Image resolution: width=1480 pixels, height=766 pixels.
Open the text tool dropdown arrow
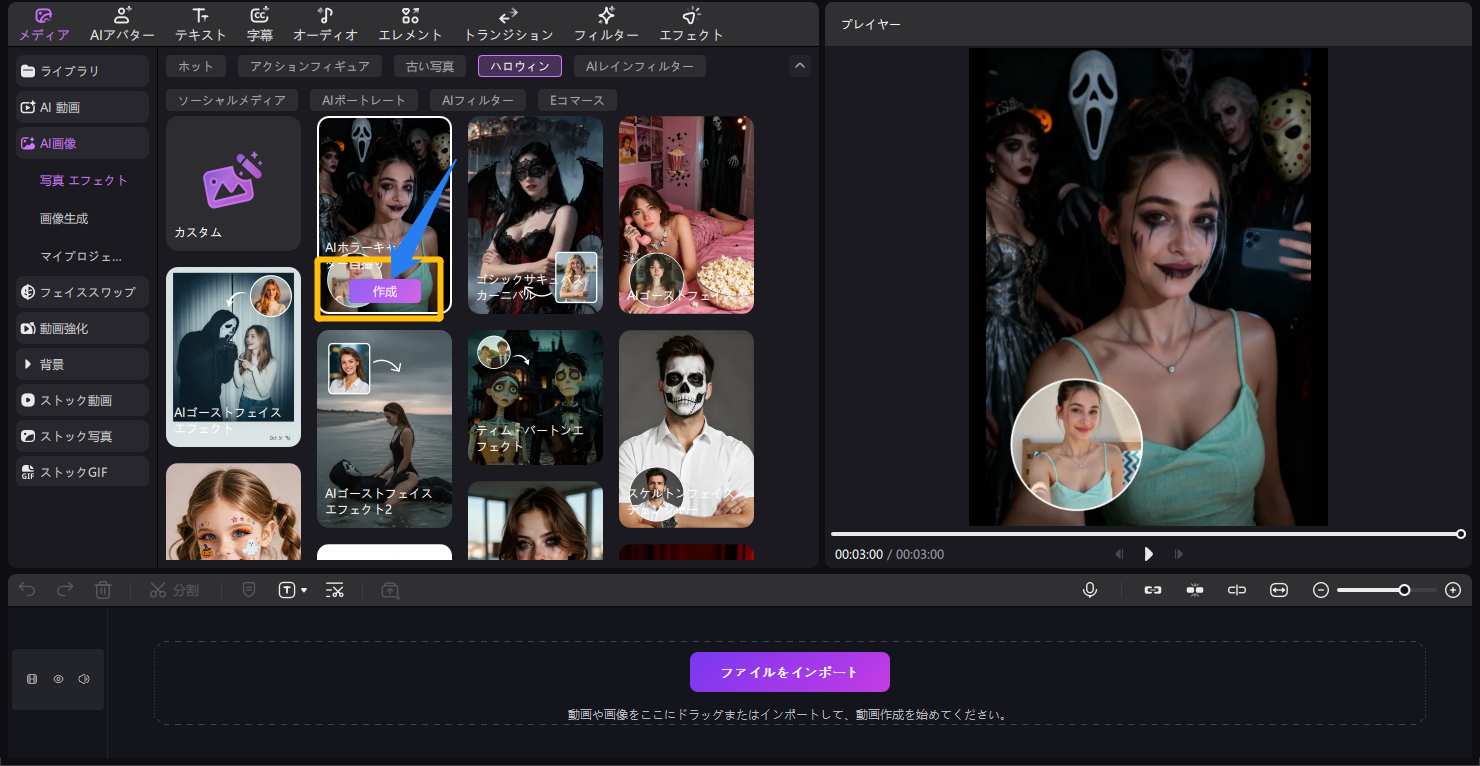(x=304, y=591)
